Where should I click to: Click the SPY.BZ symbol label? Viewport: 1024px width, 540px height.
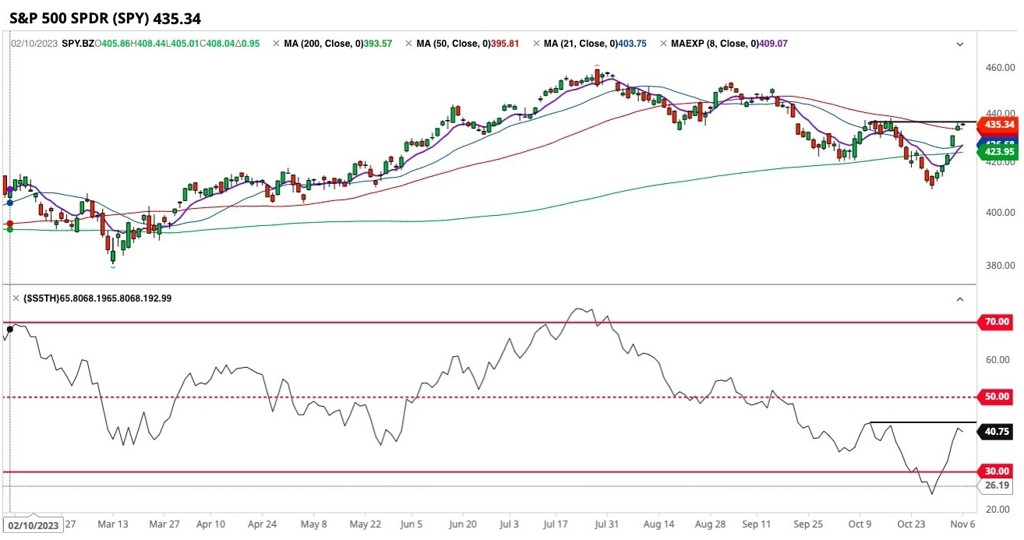[78, 44]
